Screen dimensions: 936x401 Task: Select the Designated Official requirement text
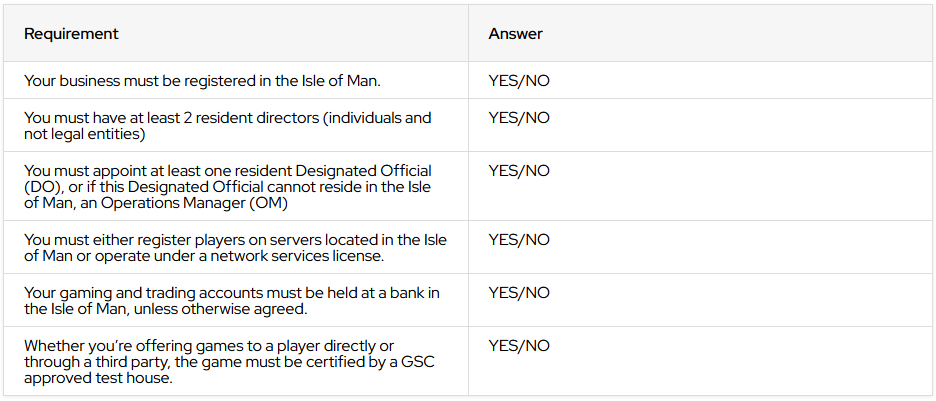pyautogui.click(x=228, y=186)
